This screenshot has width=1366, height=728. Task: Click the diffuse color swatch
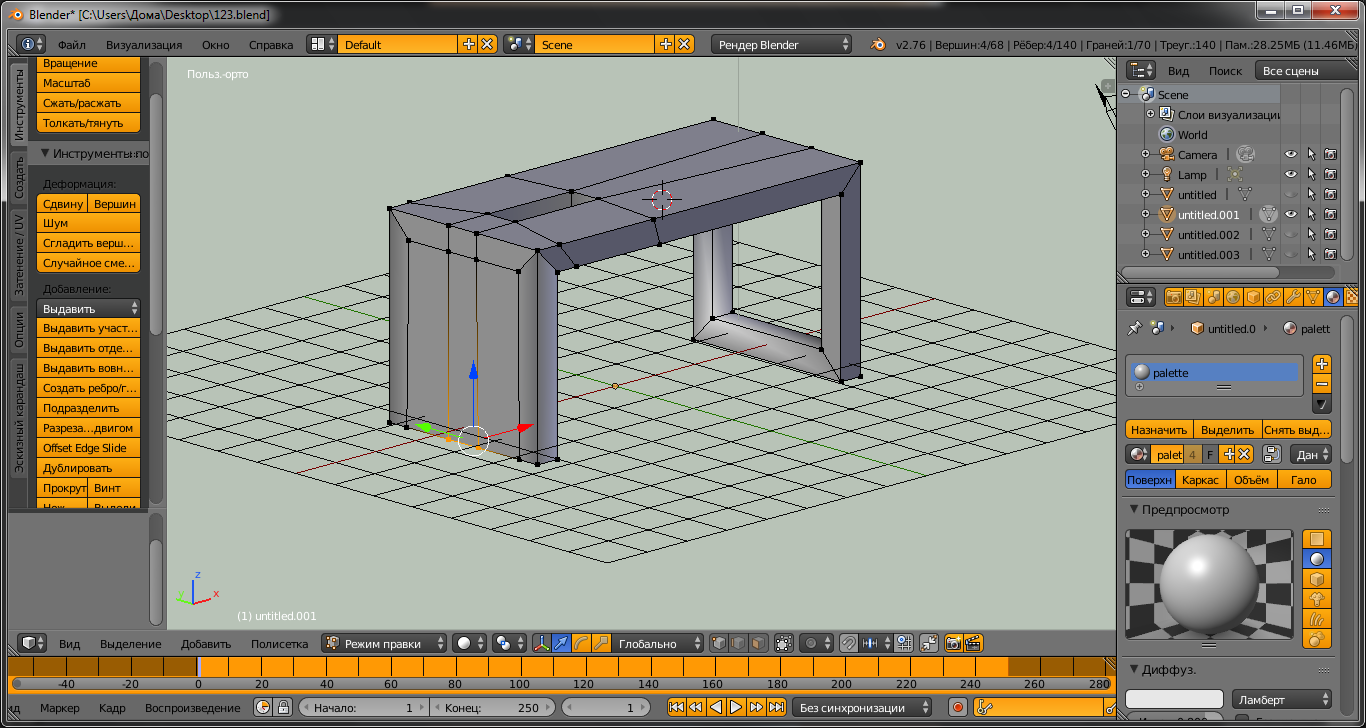[x=1175, y=699]
